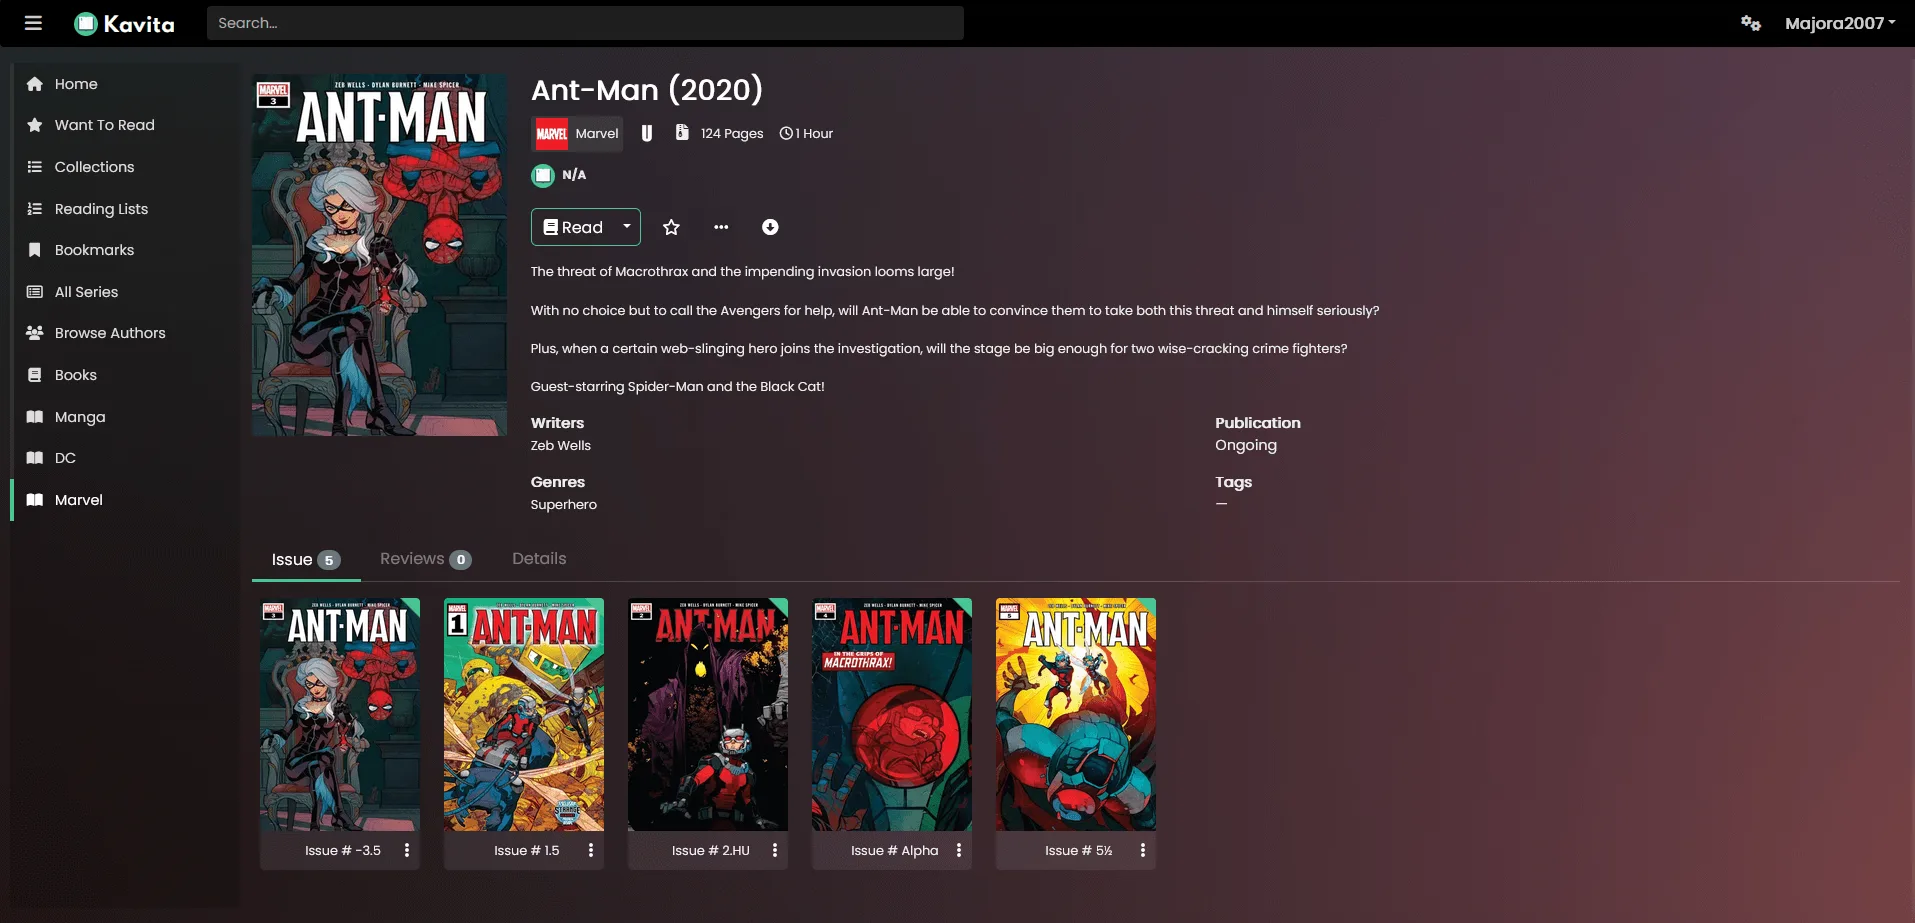This screenshot has height=923, width=1915.
Task: Click writer Zeb Wells
Action: click(x=561, y=446)
